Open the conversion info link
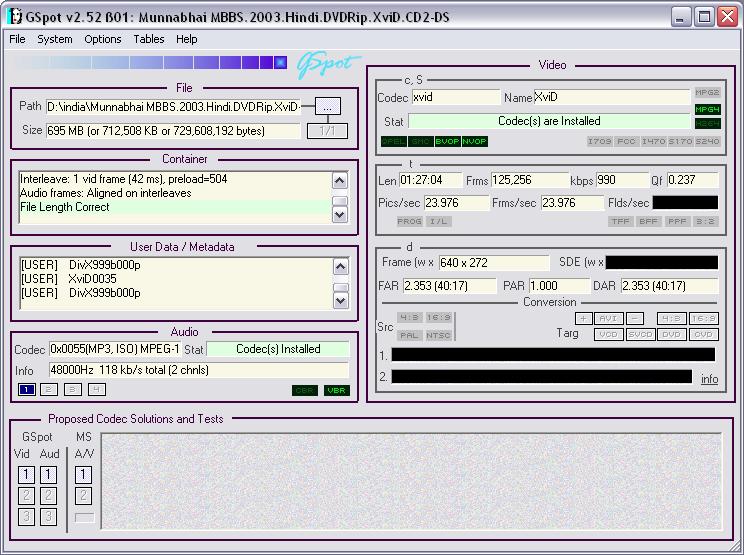 point(709,379)
